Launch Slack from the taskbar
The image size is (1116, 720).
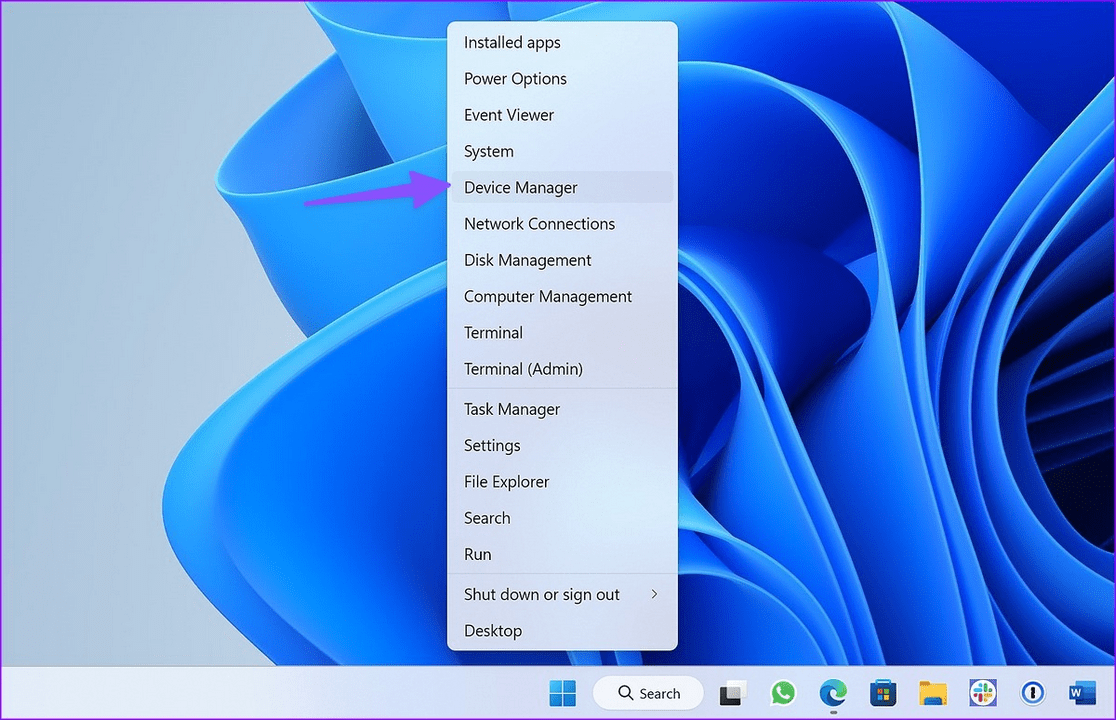[983, 692]
